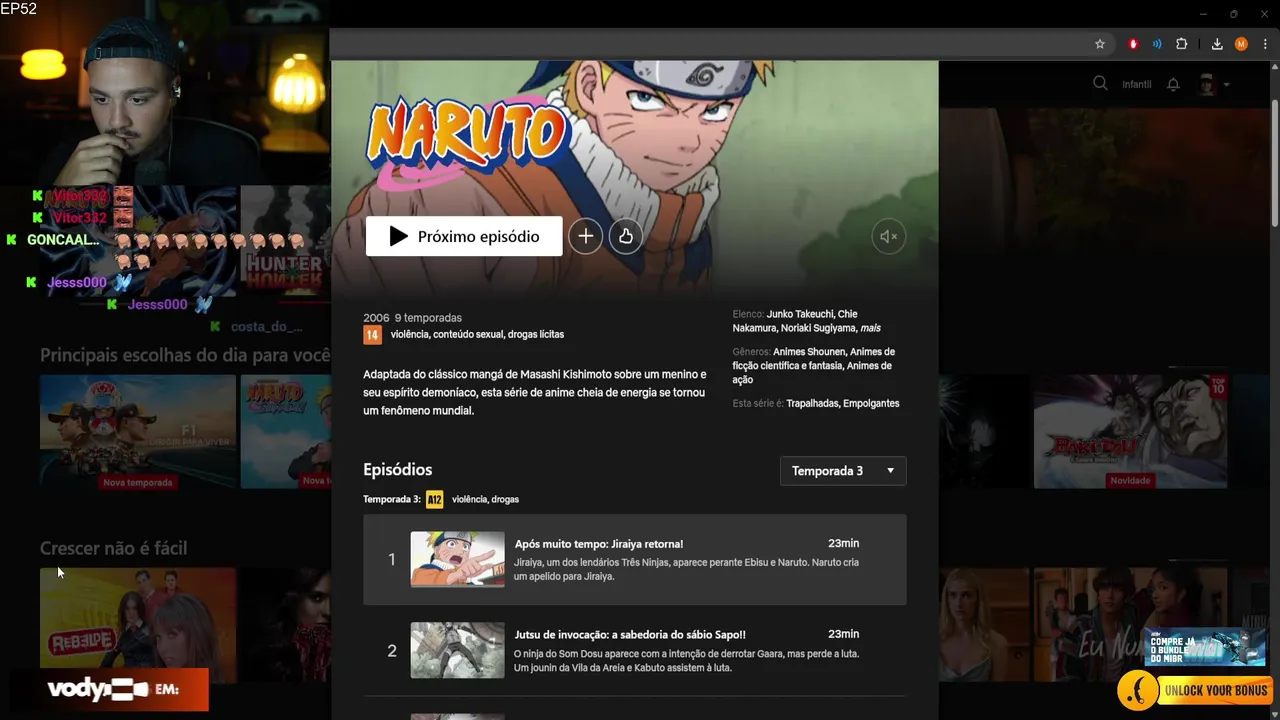Click the Próximo episódio play button
The image size is (1280, 720).
[464, 236]
